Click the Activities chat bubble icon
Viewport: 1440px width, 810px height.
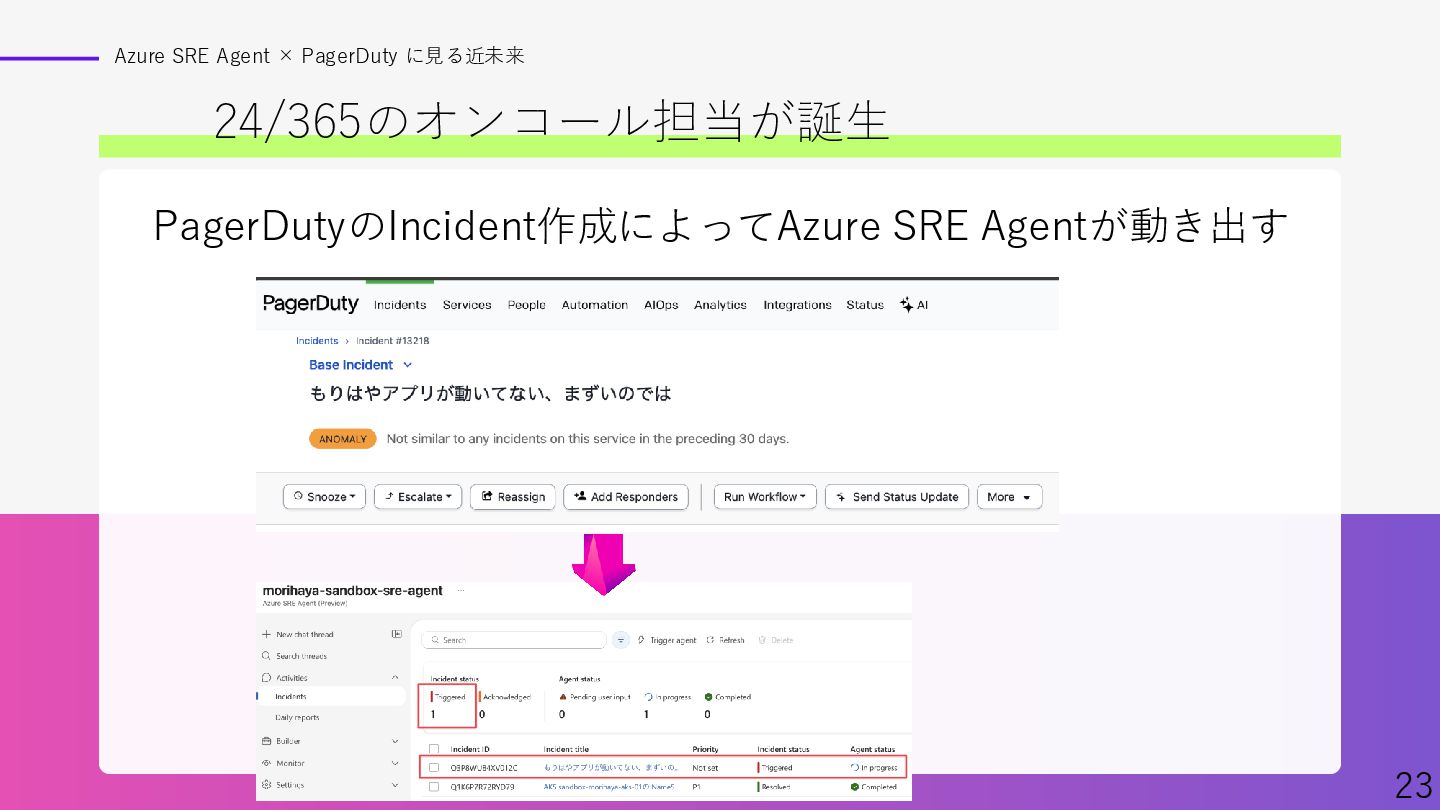click(x=266, y=678)
